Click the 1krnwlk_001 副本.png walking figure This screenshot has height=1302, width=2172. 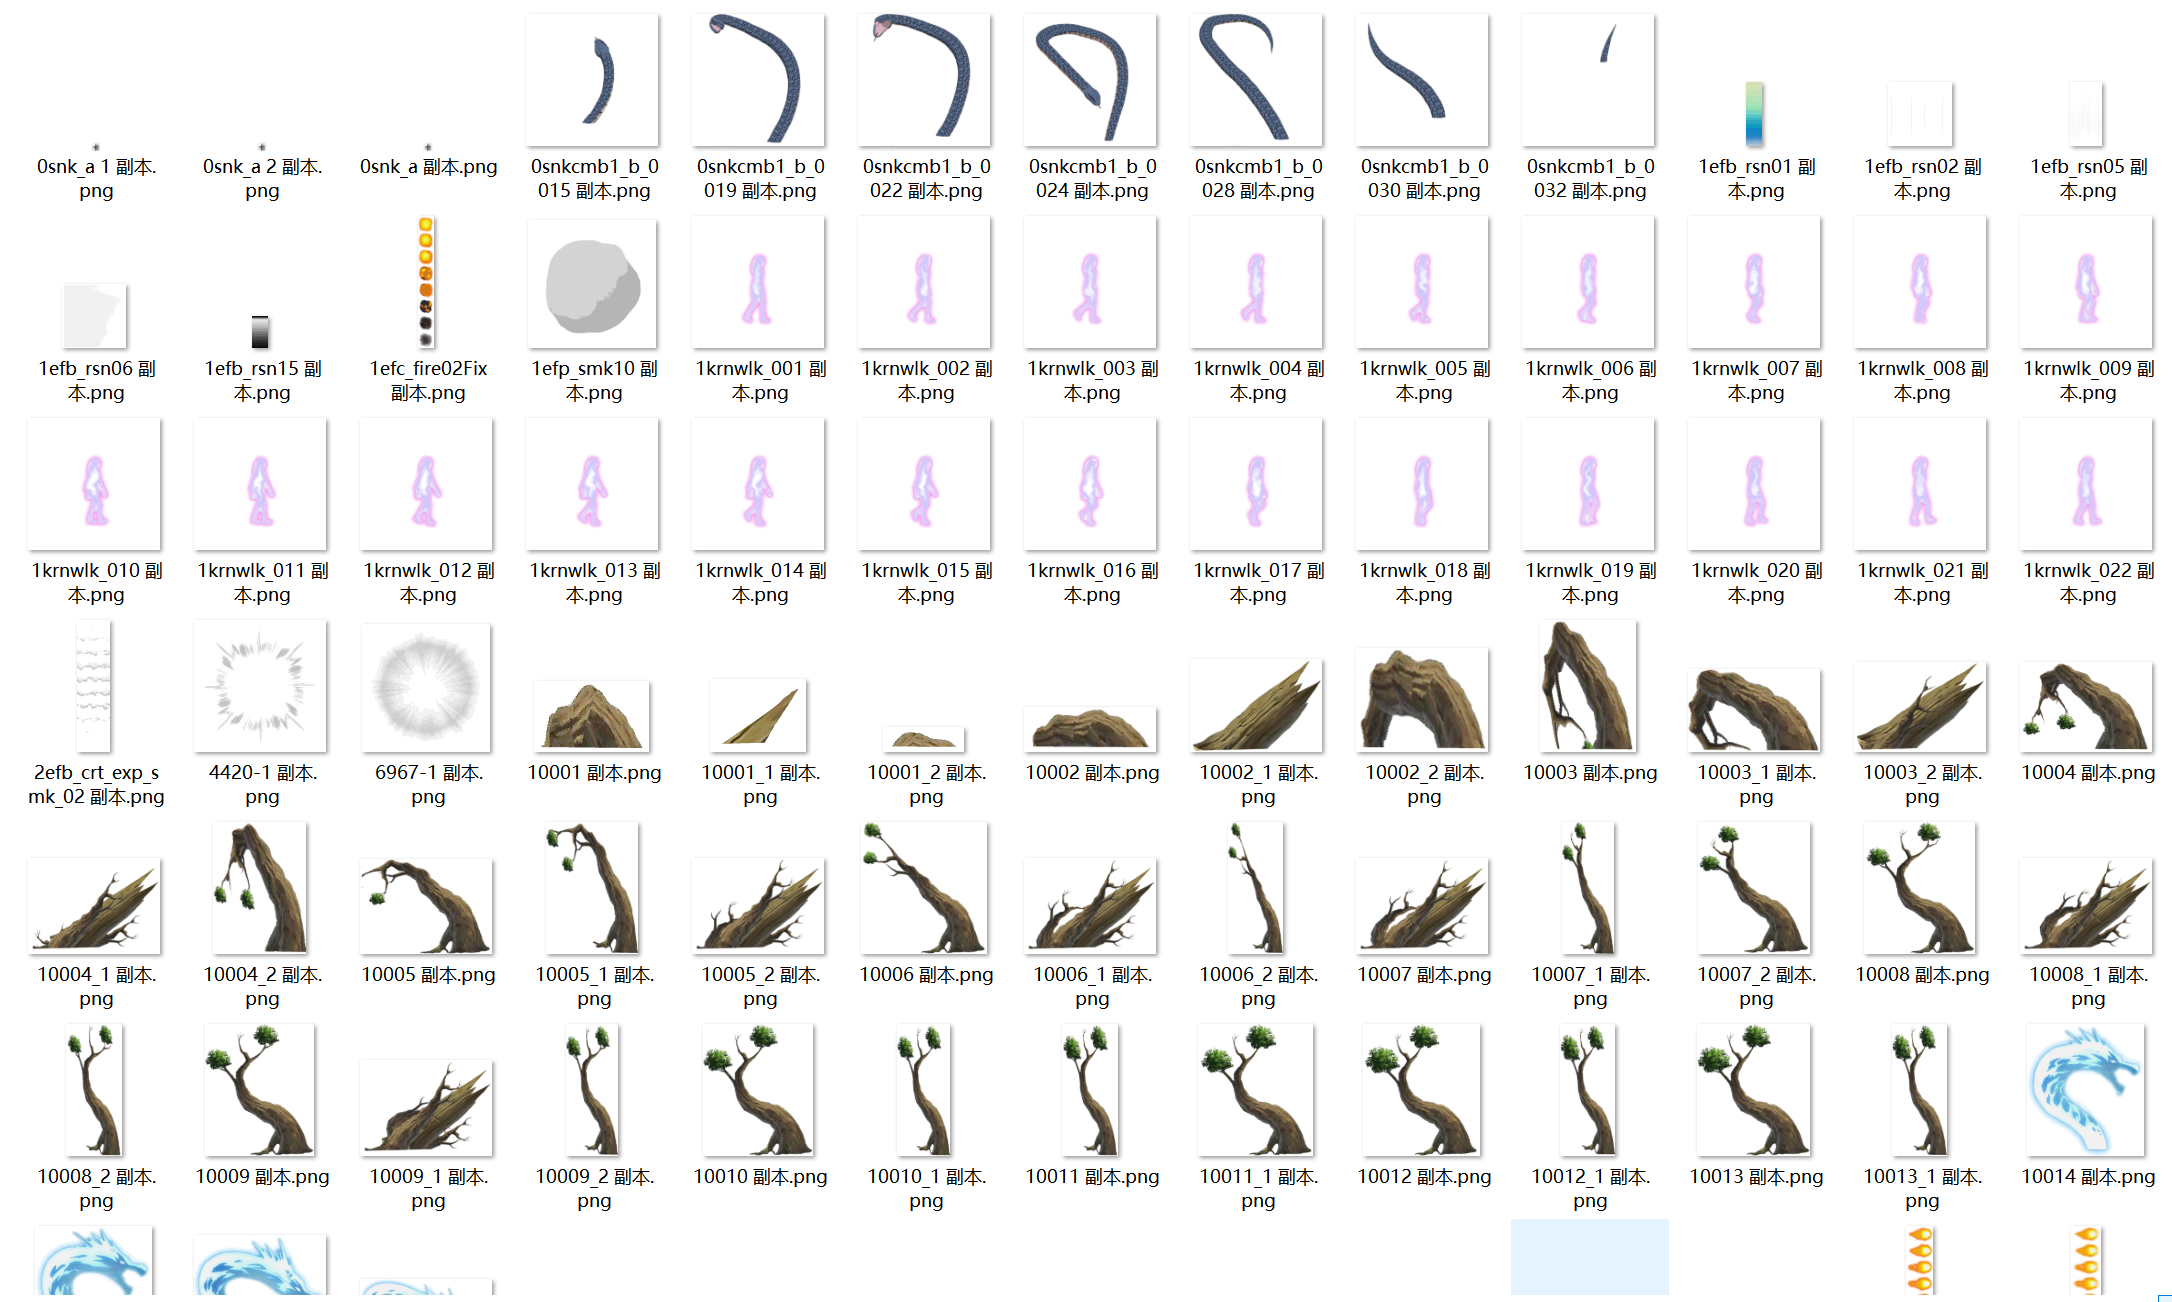759,282
